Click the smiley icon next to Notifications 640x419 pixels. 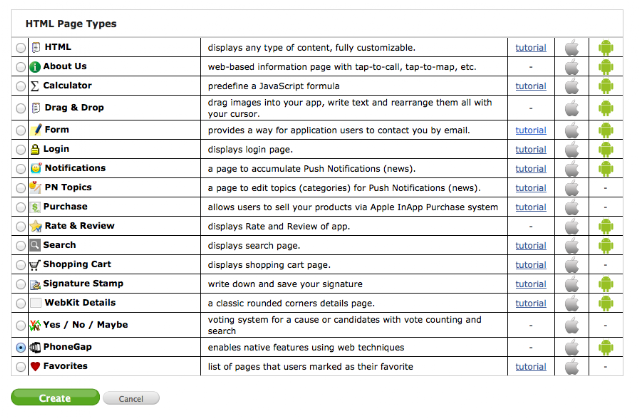(x=36, y=168)
